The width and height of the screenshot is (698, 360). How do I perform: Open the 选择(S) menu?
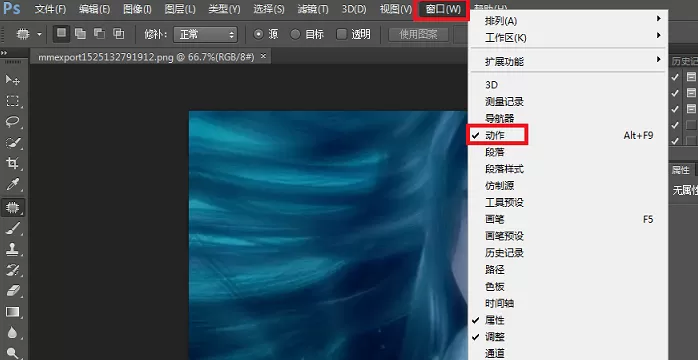pos(268,9)
